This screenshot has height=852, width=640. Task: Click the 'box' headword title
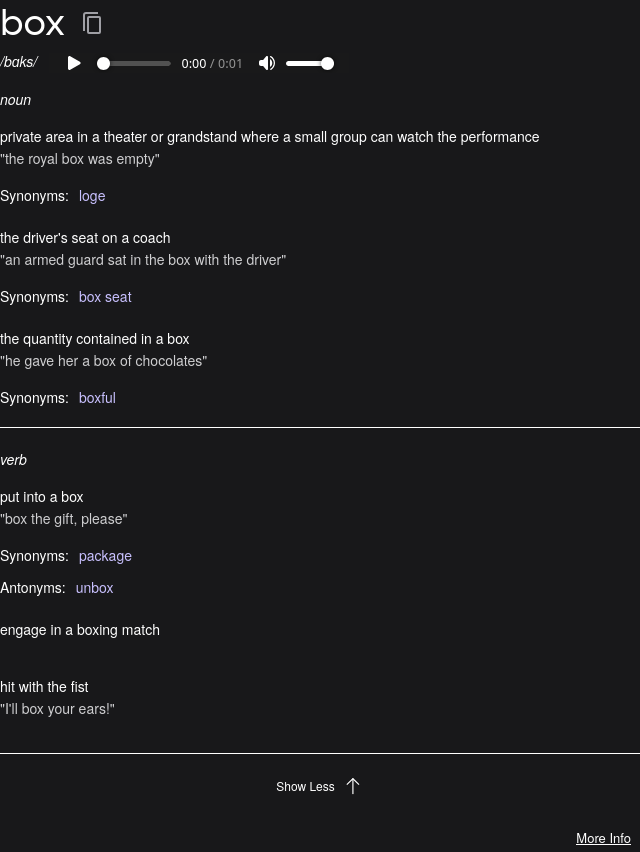point(32,22)
